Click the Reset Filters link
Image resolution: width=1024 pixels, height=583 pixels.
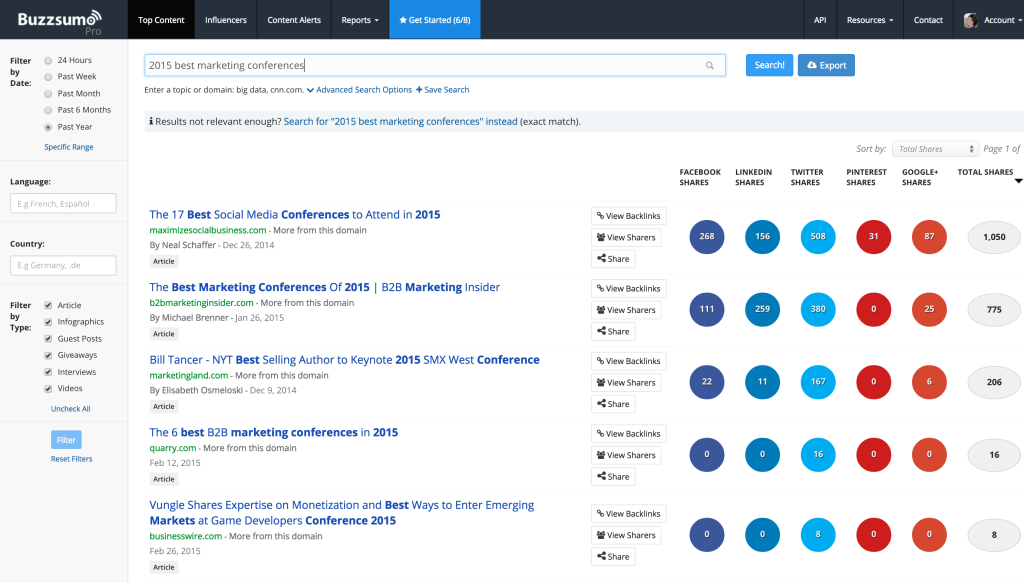coord(71,459)
